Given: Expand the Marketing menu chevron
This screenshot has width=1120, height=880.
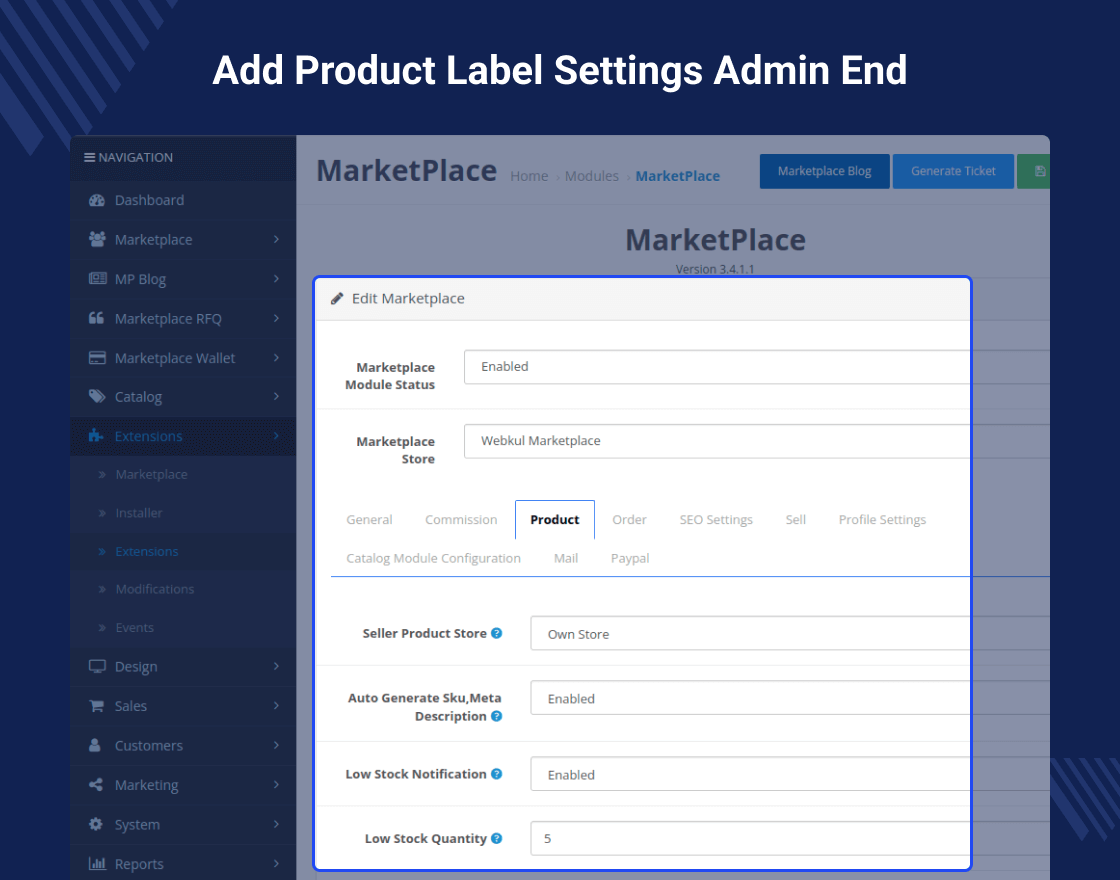Looking at the screenshot, I should (x=276, y=784).
